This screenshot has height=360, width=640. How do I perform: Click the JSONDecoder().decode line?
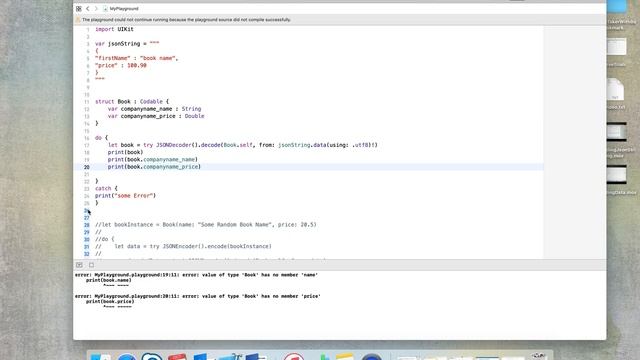click(242, 145)
